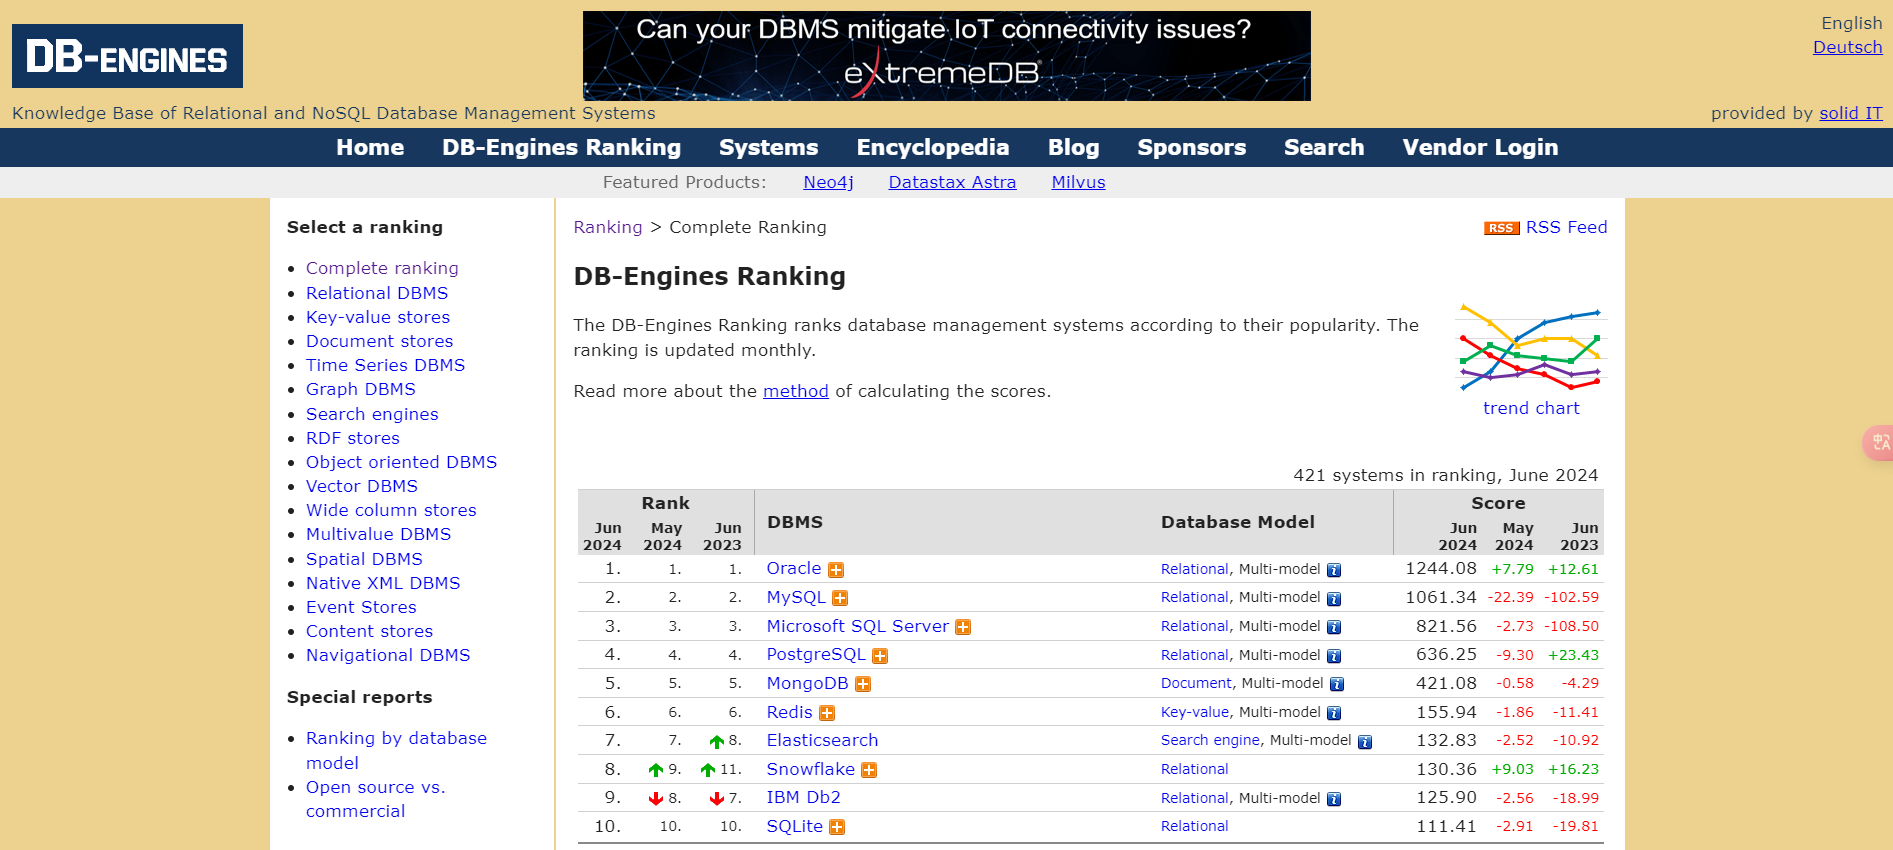Open the Systems menu item
The width and height of the screenshot is (1893, 850).
click(x=768, y=147)
